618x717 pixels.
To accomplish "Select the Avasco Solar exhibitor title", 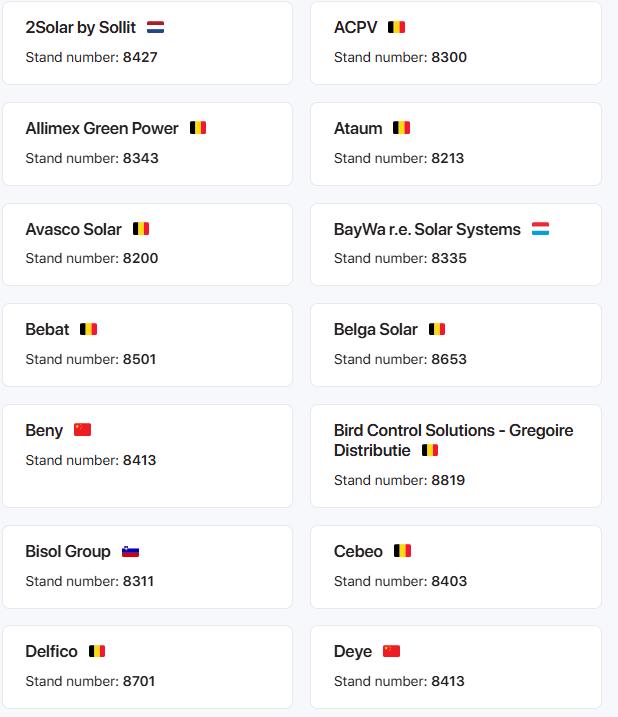I will coord(74,229).
